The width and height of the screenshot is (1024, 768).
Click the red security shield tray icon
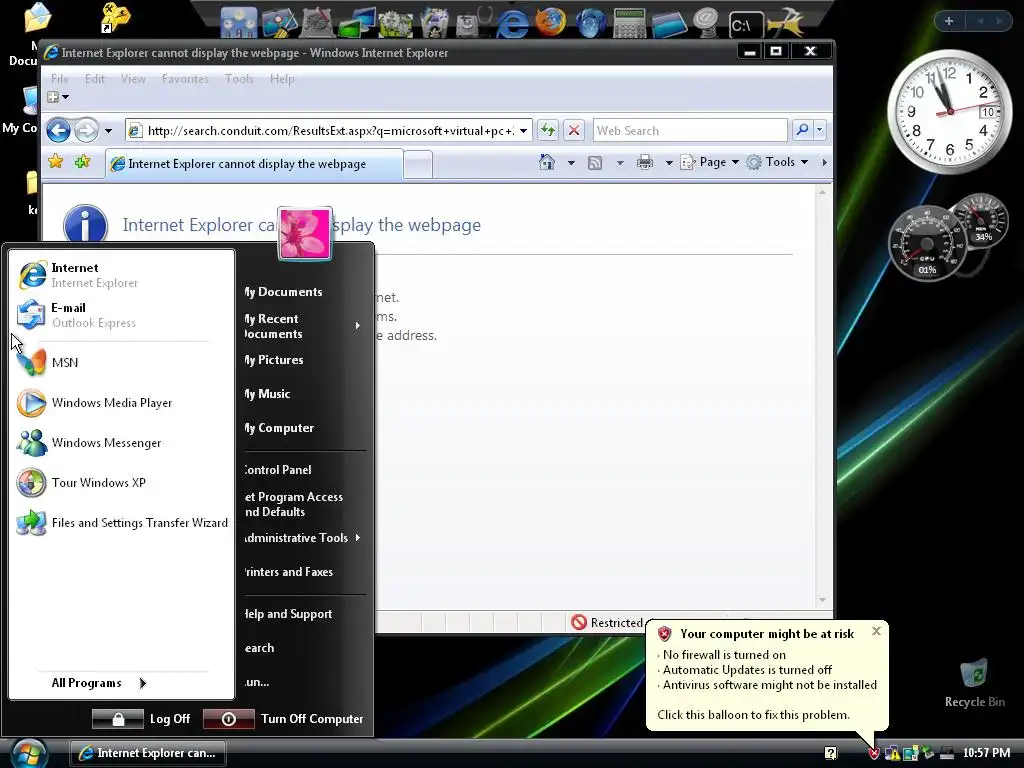click(874, 753)
